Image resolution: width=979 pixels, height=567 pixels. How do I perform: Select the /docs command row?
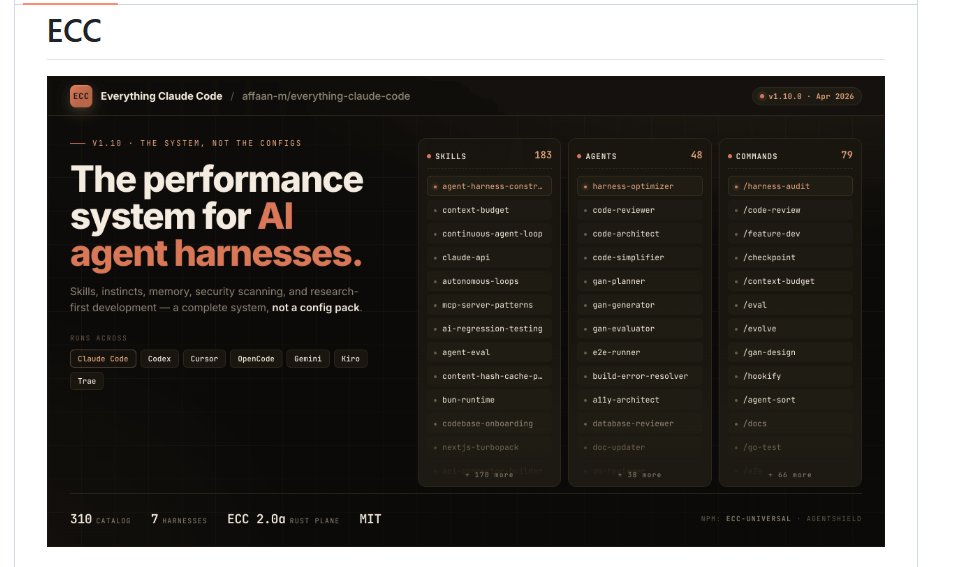pos(790,423)
